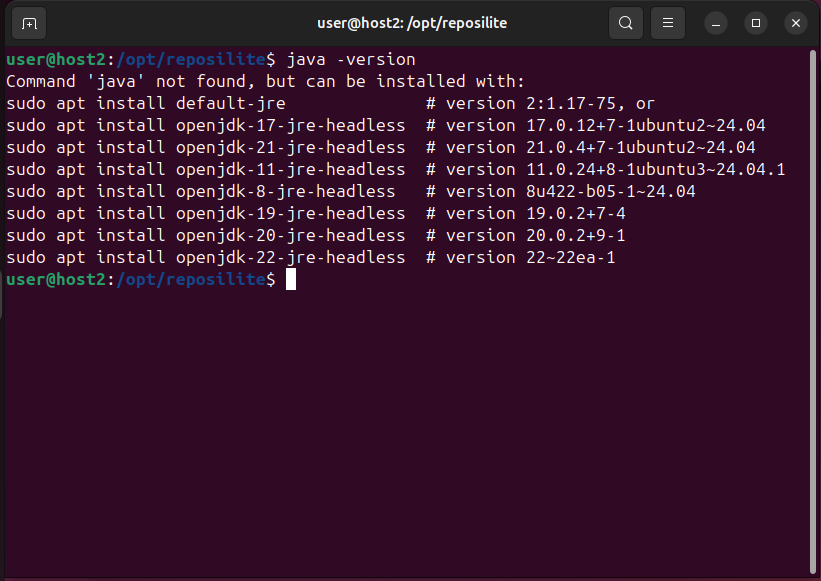Click version '21.0.4+7-1ubuntu2~24.04' text
The height and width of the screenshot is (581, 821).
[x=641, y=148]
